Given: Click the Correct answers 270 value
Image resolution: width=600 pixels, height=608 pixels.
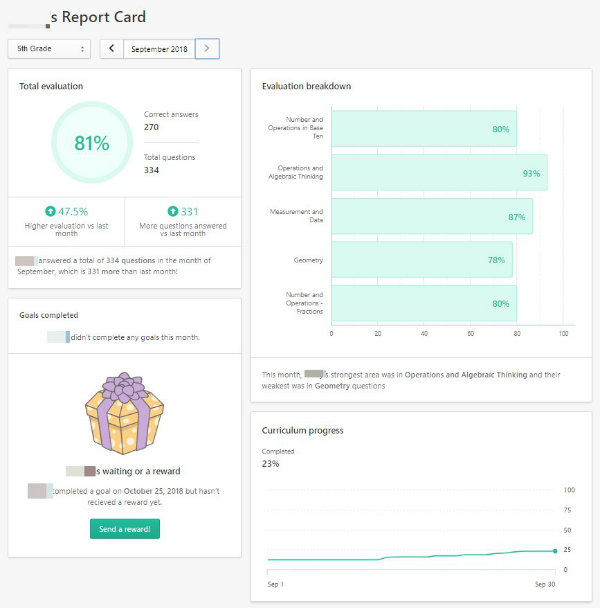Looking at the screenshot, I should coord(151,127).
